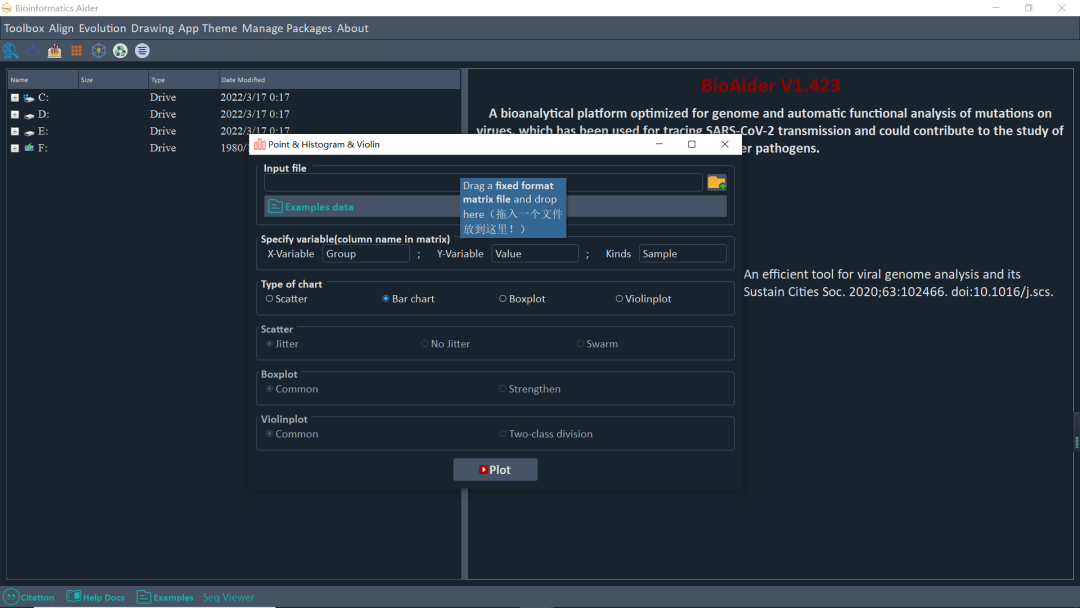Select the Swarm scatter option
This screenshot has height=608, width=1080.
point(597,344)
